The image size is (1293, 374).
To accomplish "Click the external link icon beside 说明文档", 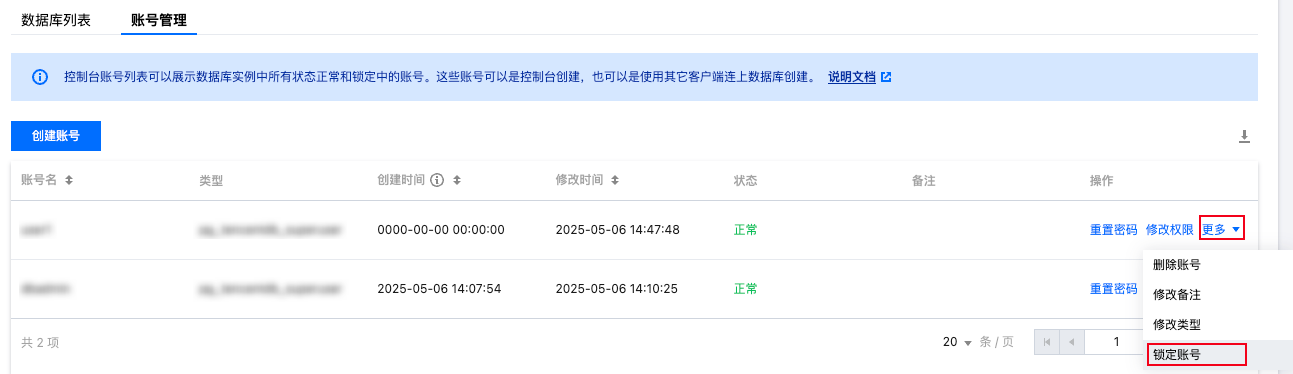I will [886, 77].
